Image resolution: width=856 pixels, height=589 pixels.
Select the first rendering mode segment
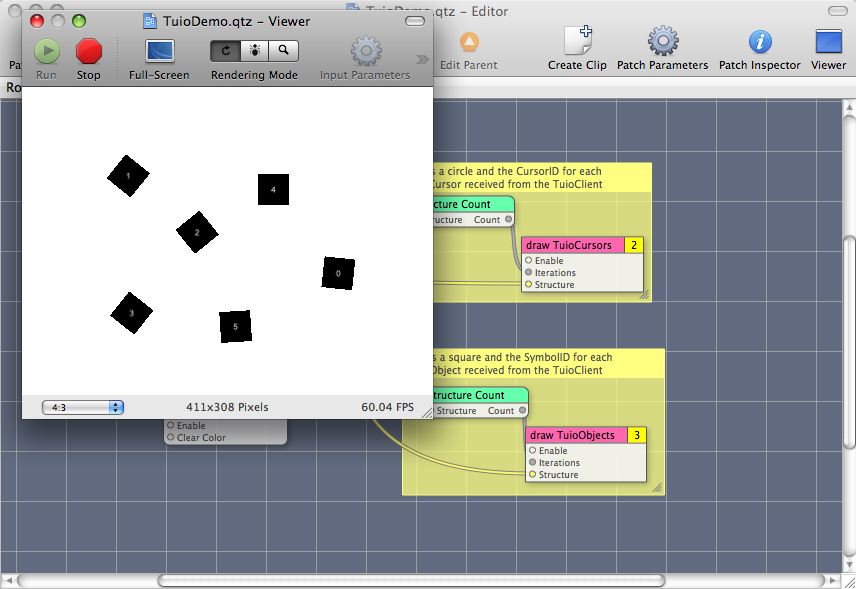[225, 49]
